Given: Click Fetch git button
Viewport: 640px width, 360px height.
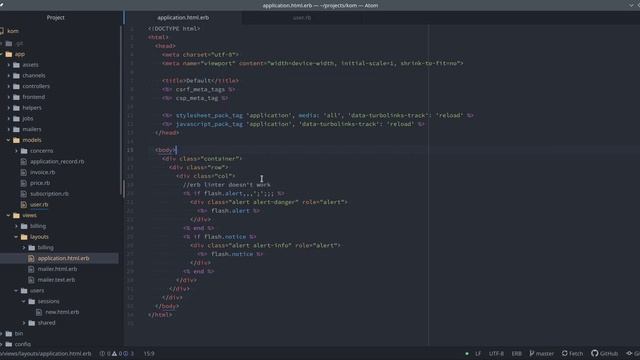Looking at the screenshot, I should pos(572,353).
